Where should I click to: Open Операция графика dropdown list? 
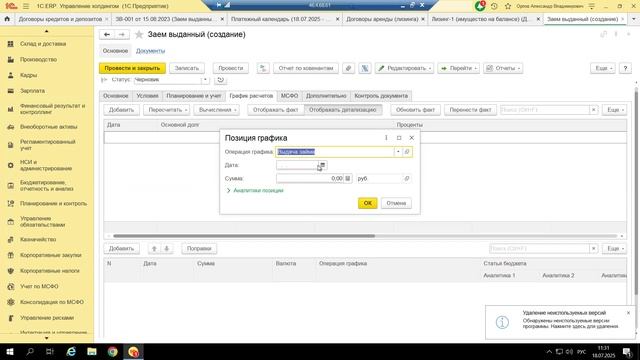pyautogui.click(x=398, y=152)
